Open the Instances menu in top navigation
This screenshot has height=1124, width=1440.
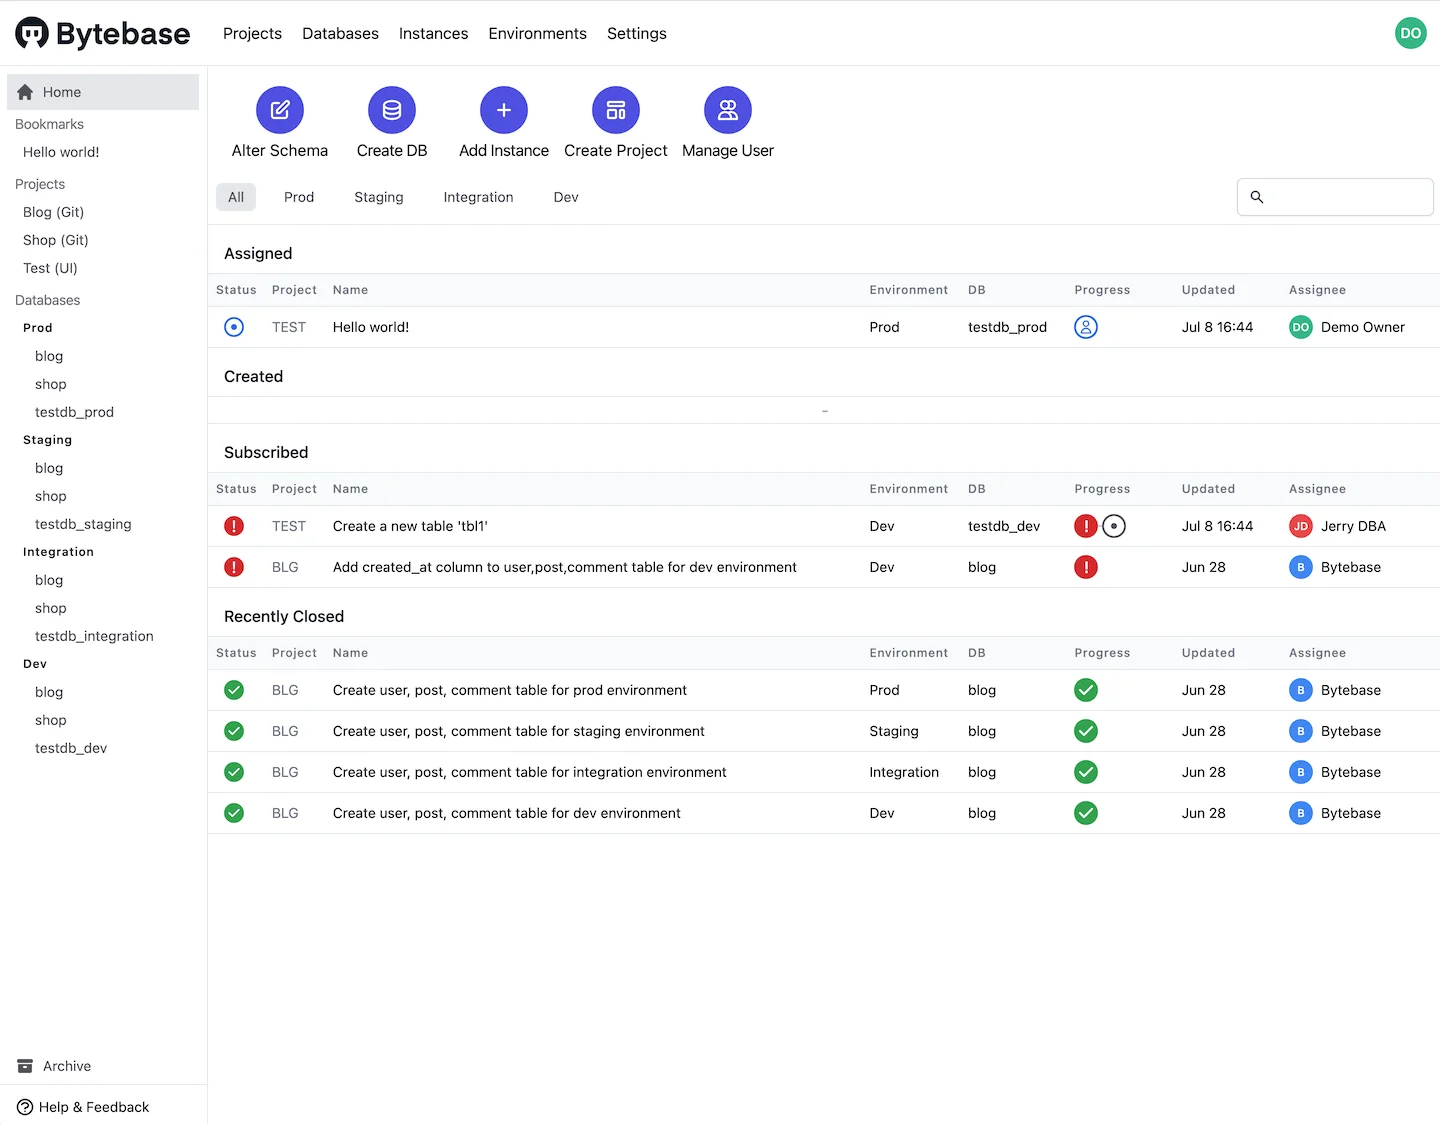click(433, 34)
